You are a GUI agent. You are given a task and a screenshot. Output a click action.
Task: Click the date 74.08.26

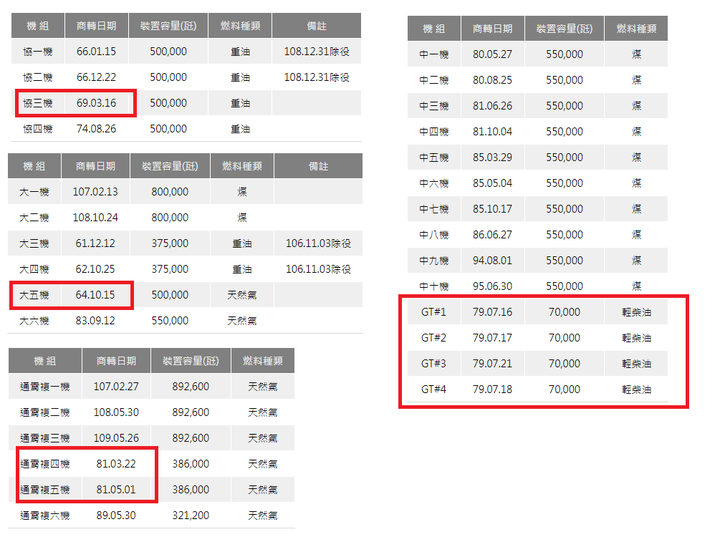coord(96,129)
